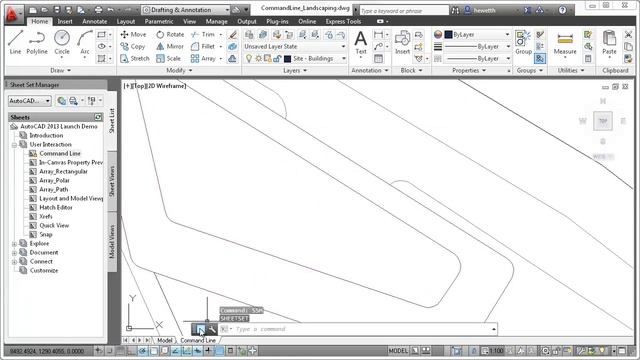Activate the Fillet tool
This screenshot has width=640, height=360.
(x=203, y=47)
